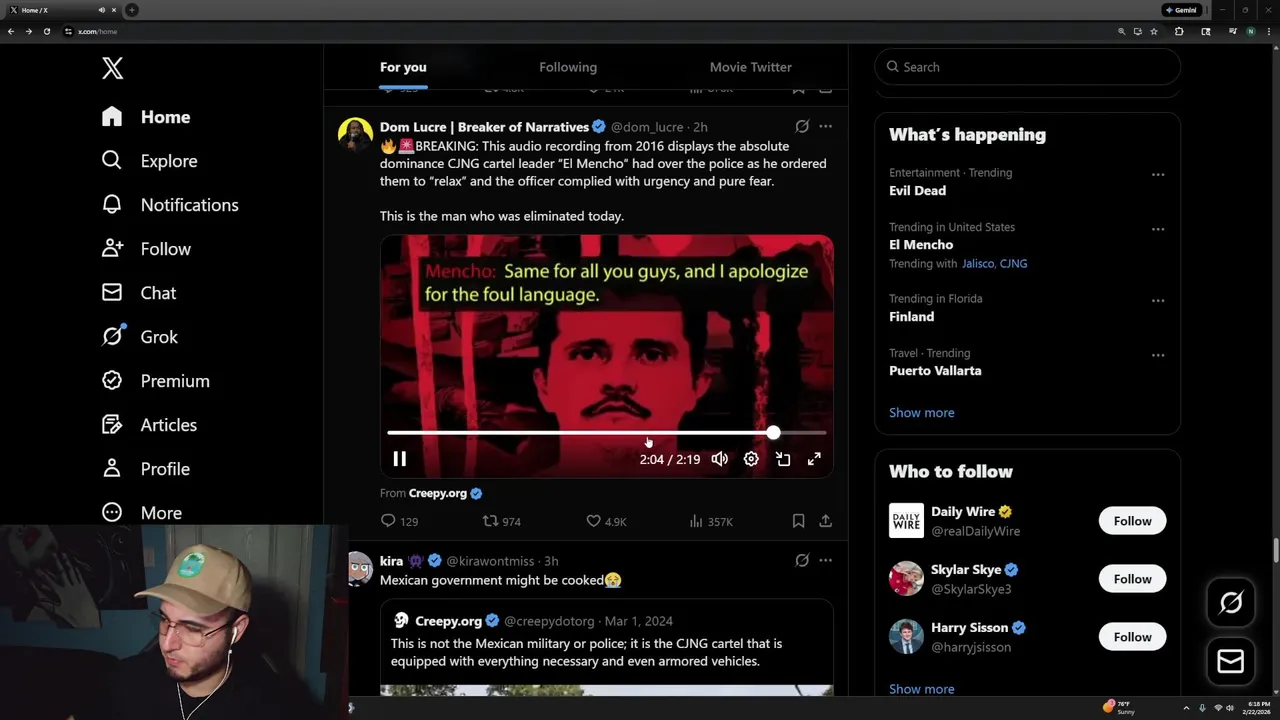The width and height of the screenshot is (1280, 720).
Task: Follow Harry Sisson account
Action: [1132, 637]
